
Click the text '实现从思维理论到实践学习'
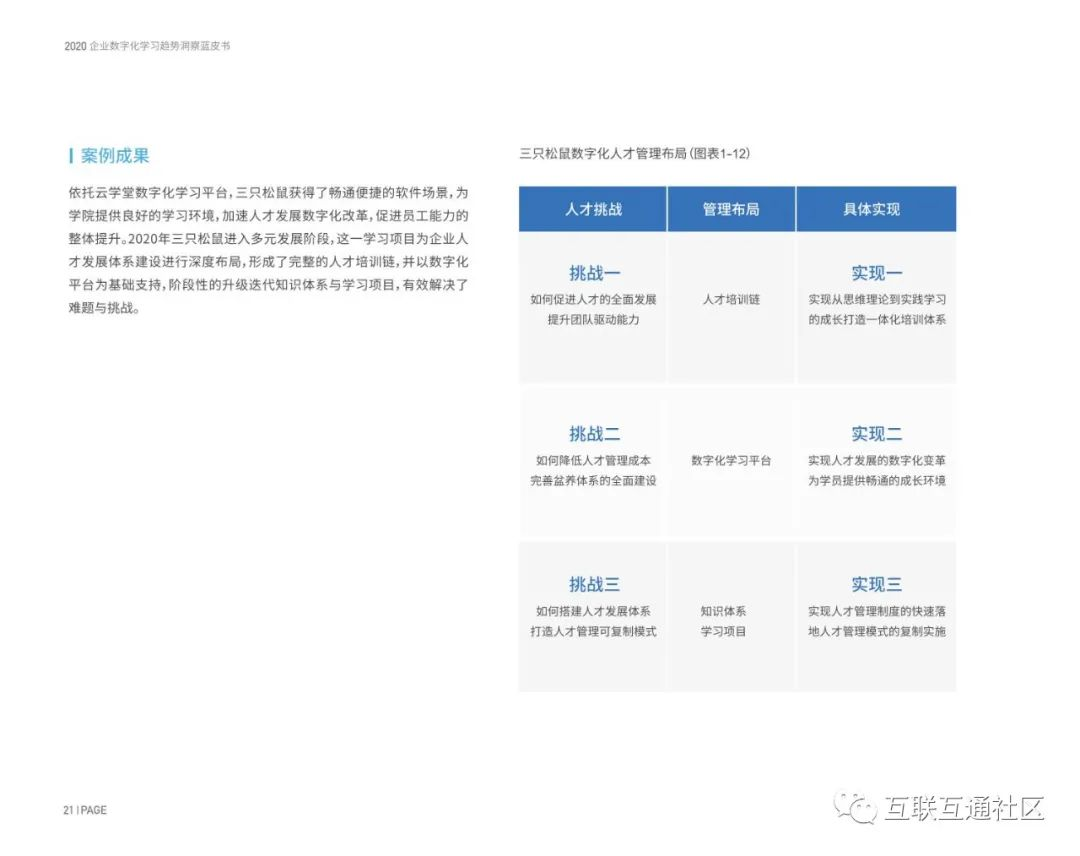[x=877, y=300]
